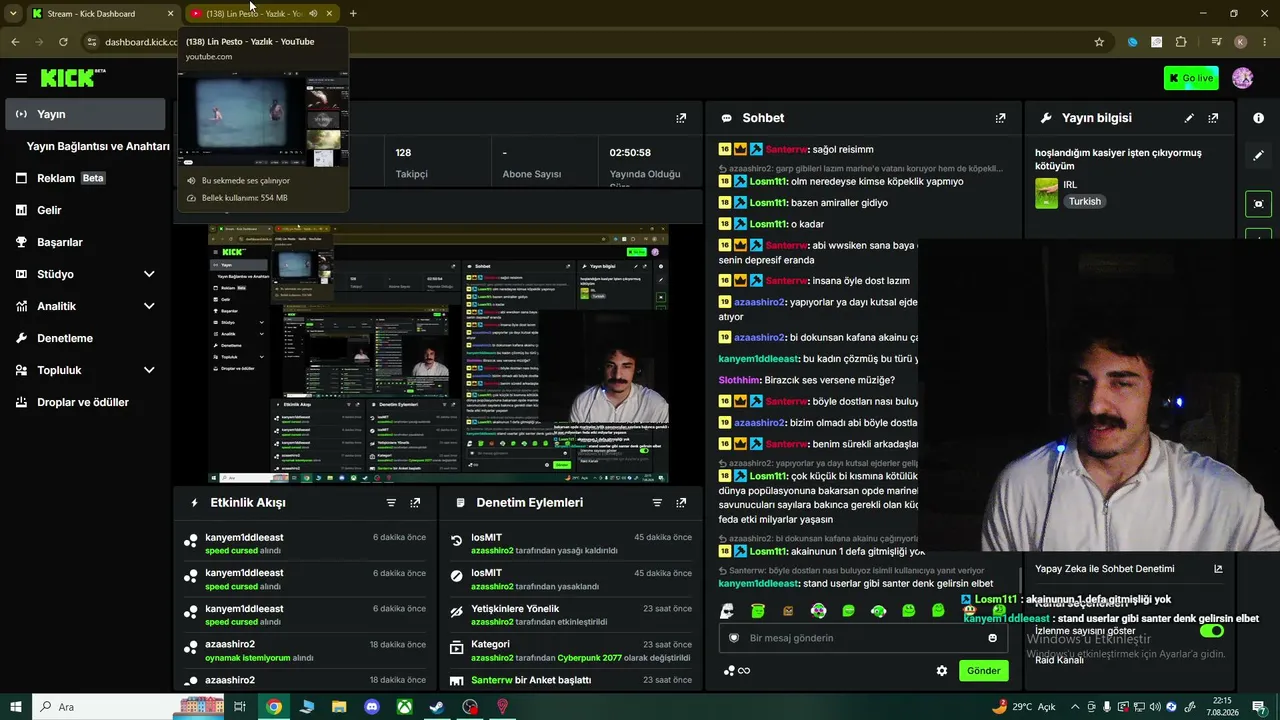This screenshot has width=1280, height=720.
Task: Pop out the stream stats panel
Action: point(681,118)
